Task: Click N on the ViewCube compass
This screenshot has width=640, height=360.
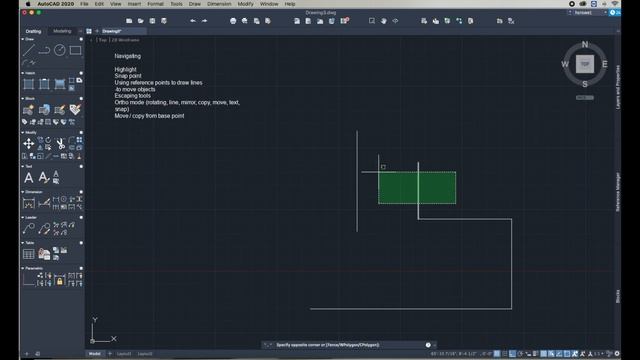Action: click(585, 44)
